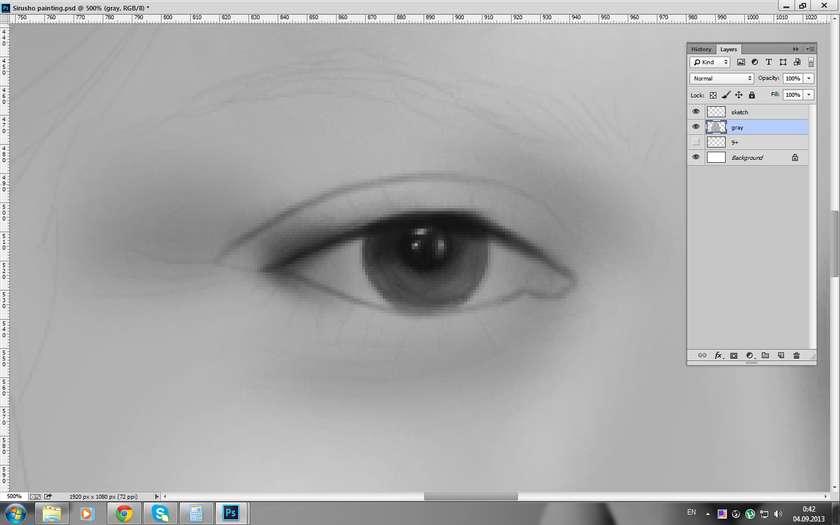Click the Fill percentage field

[x=791, y=95]
